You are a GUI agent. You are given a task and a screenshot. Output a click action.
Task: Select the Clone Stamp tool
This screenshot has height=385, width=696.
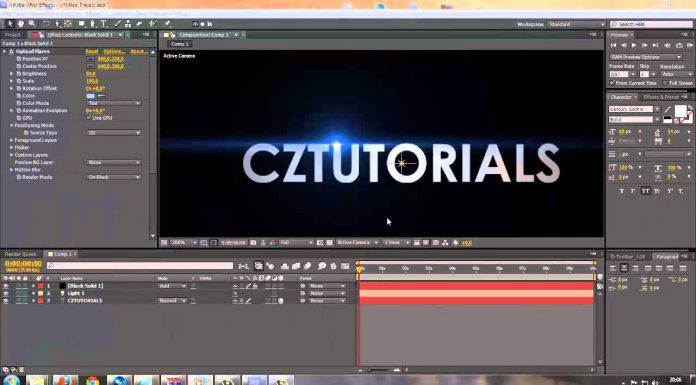click(128, 24)
